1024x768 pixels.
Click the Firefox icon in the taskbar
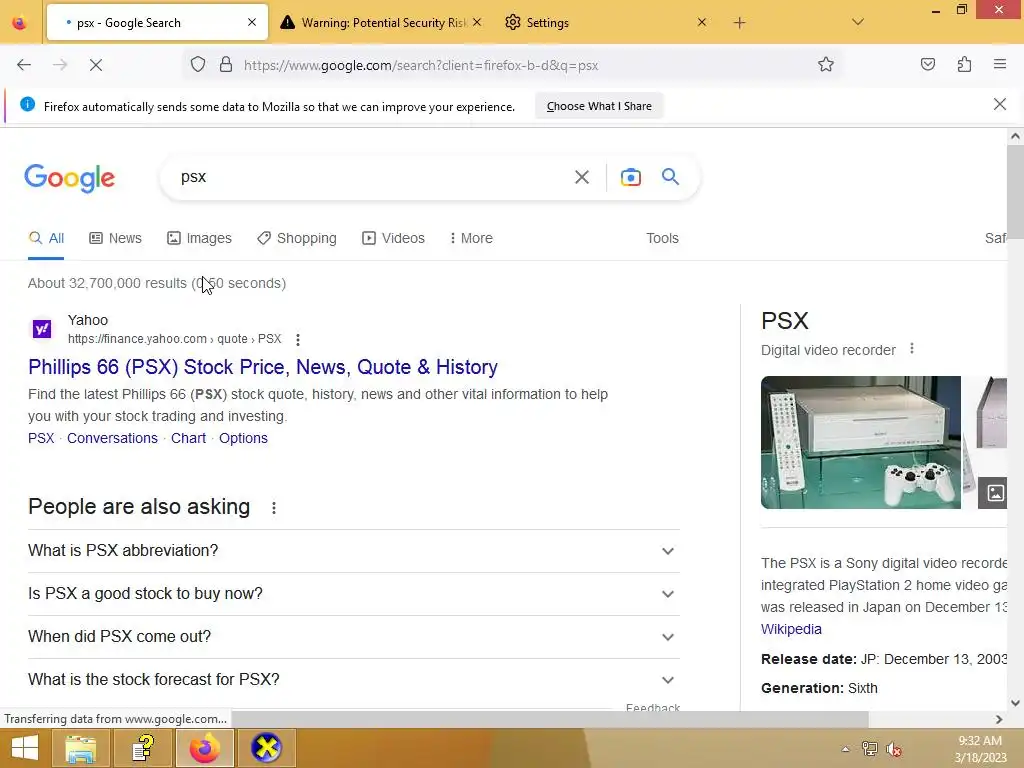pos(204,748)
